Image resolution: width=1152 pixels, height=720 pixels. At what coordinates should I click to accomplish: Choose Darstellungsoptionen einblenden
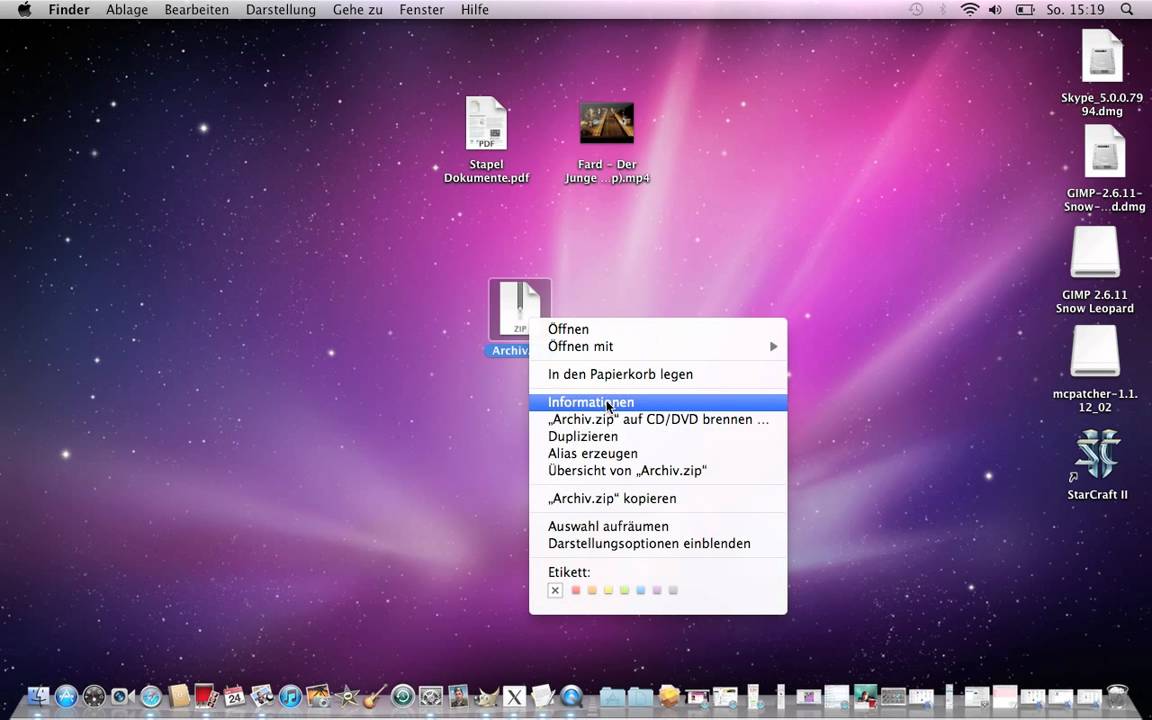coord(658,543)
